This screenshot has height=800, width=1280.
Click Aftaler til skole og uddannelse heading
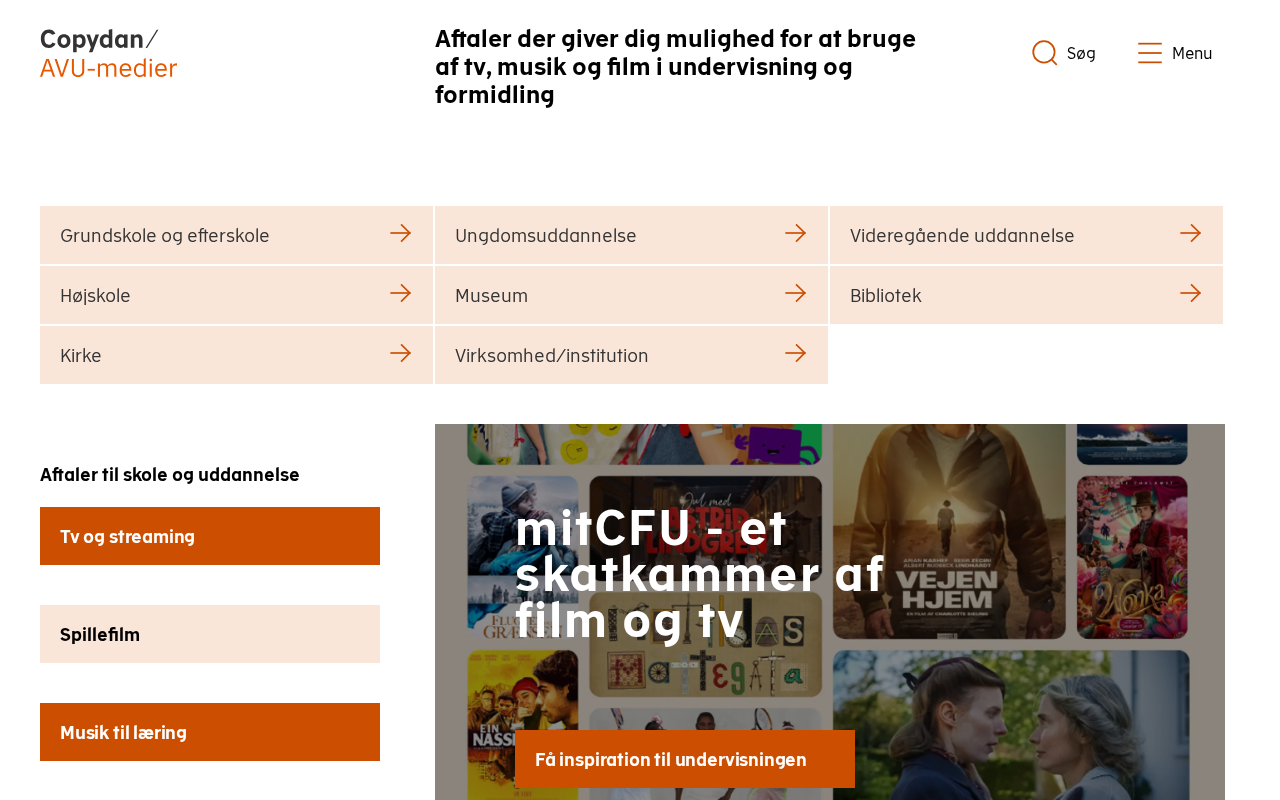[x=170, y=474]
